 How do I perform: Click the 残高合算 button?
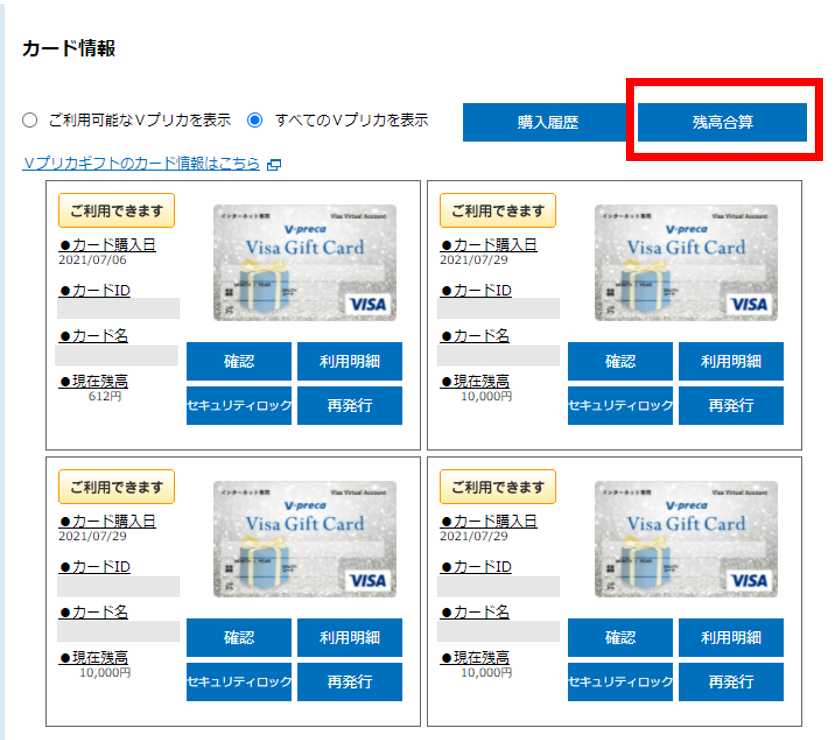(x=722, y=122)
